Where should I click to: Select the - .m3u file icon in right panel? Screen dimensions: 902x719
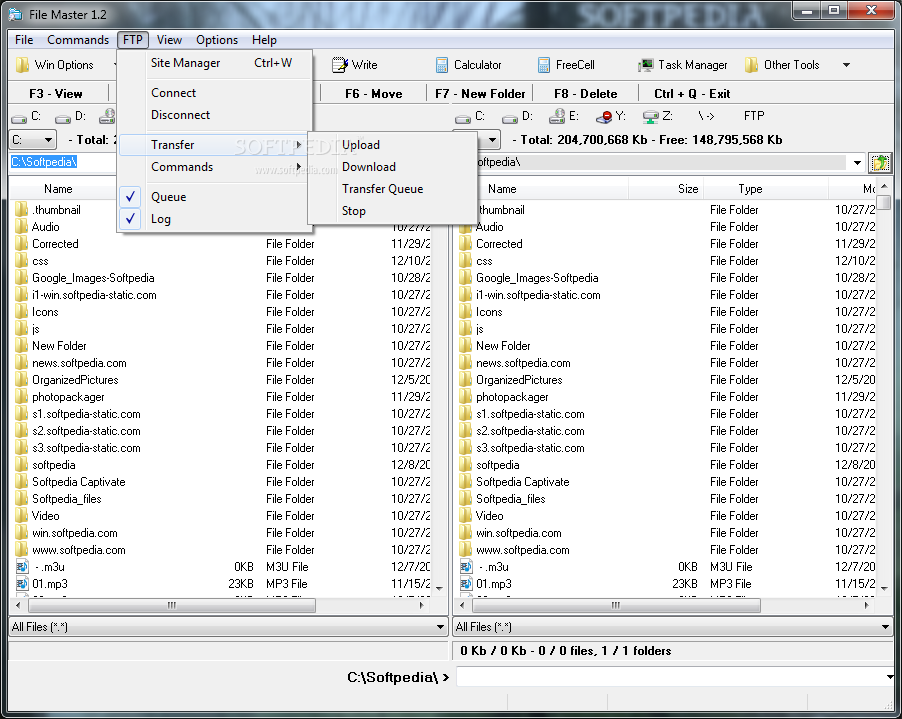tap(466, 567)
